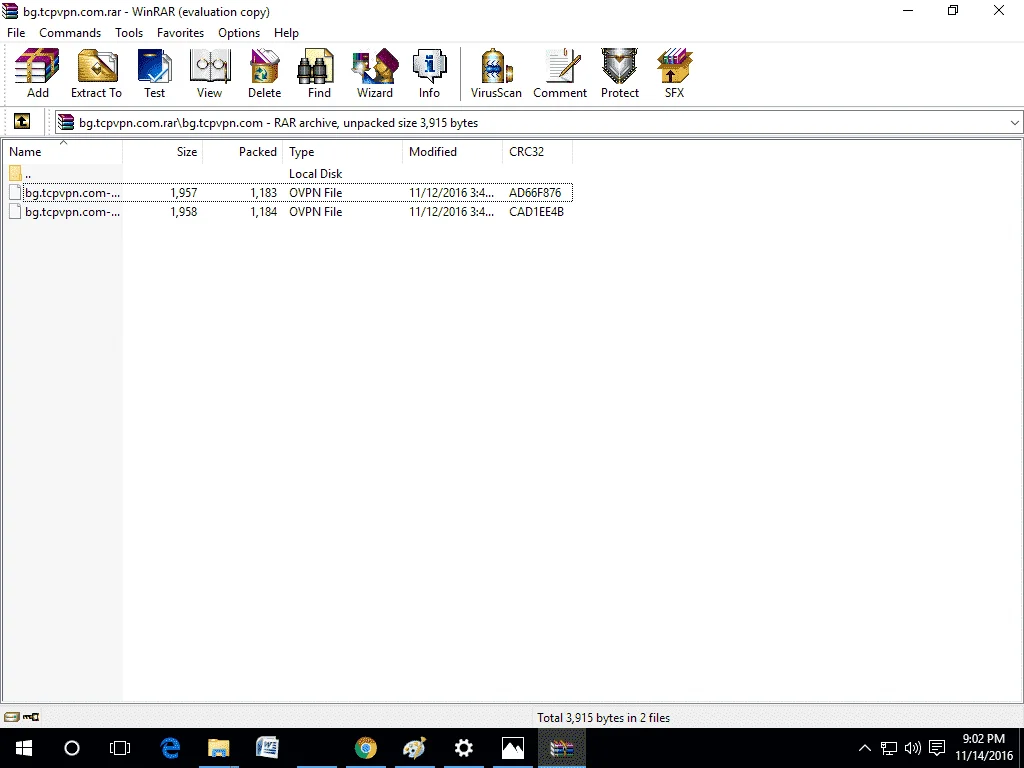
Task: Sort by Name column header
Action: (x=63, y=152)
